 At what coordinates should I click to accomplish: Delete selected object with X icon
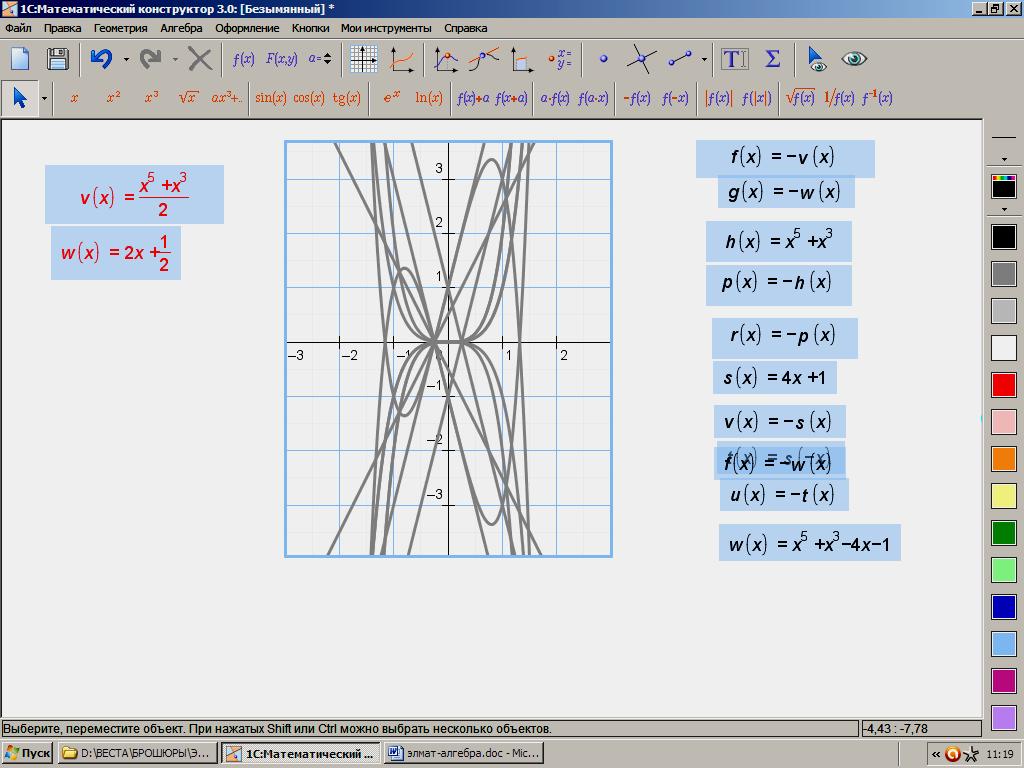click(200, 59)
